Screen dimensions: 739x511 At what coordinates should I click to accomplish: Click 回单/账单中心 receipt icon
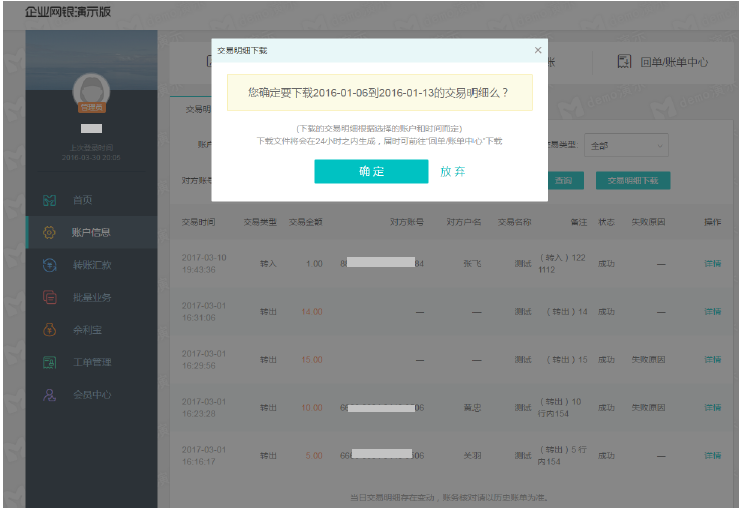[624, 62]
